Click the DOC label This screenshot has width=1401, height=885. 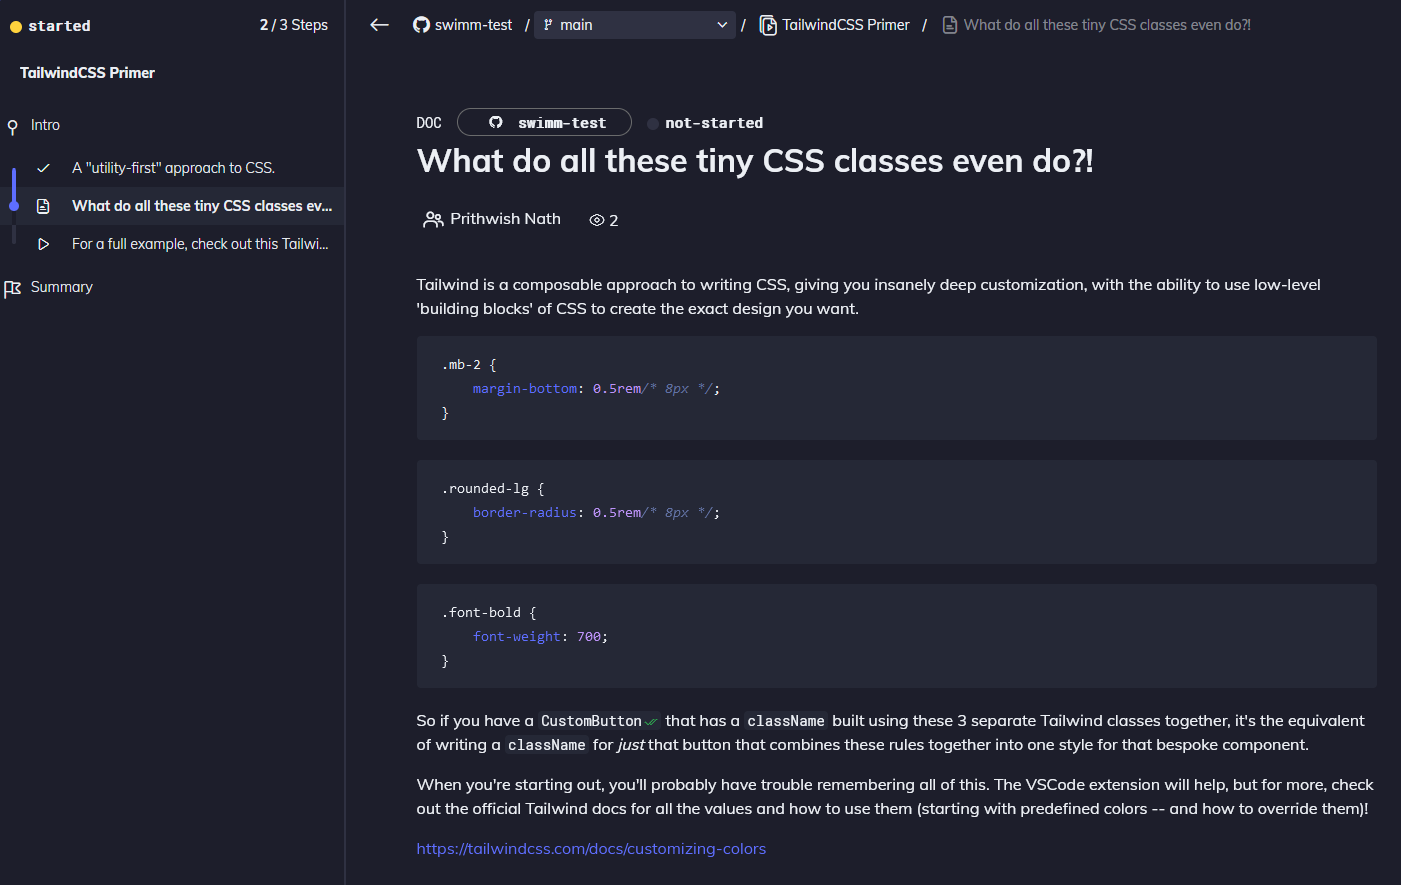tap(429, 123)
